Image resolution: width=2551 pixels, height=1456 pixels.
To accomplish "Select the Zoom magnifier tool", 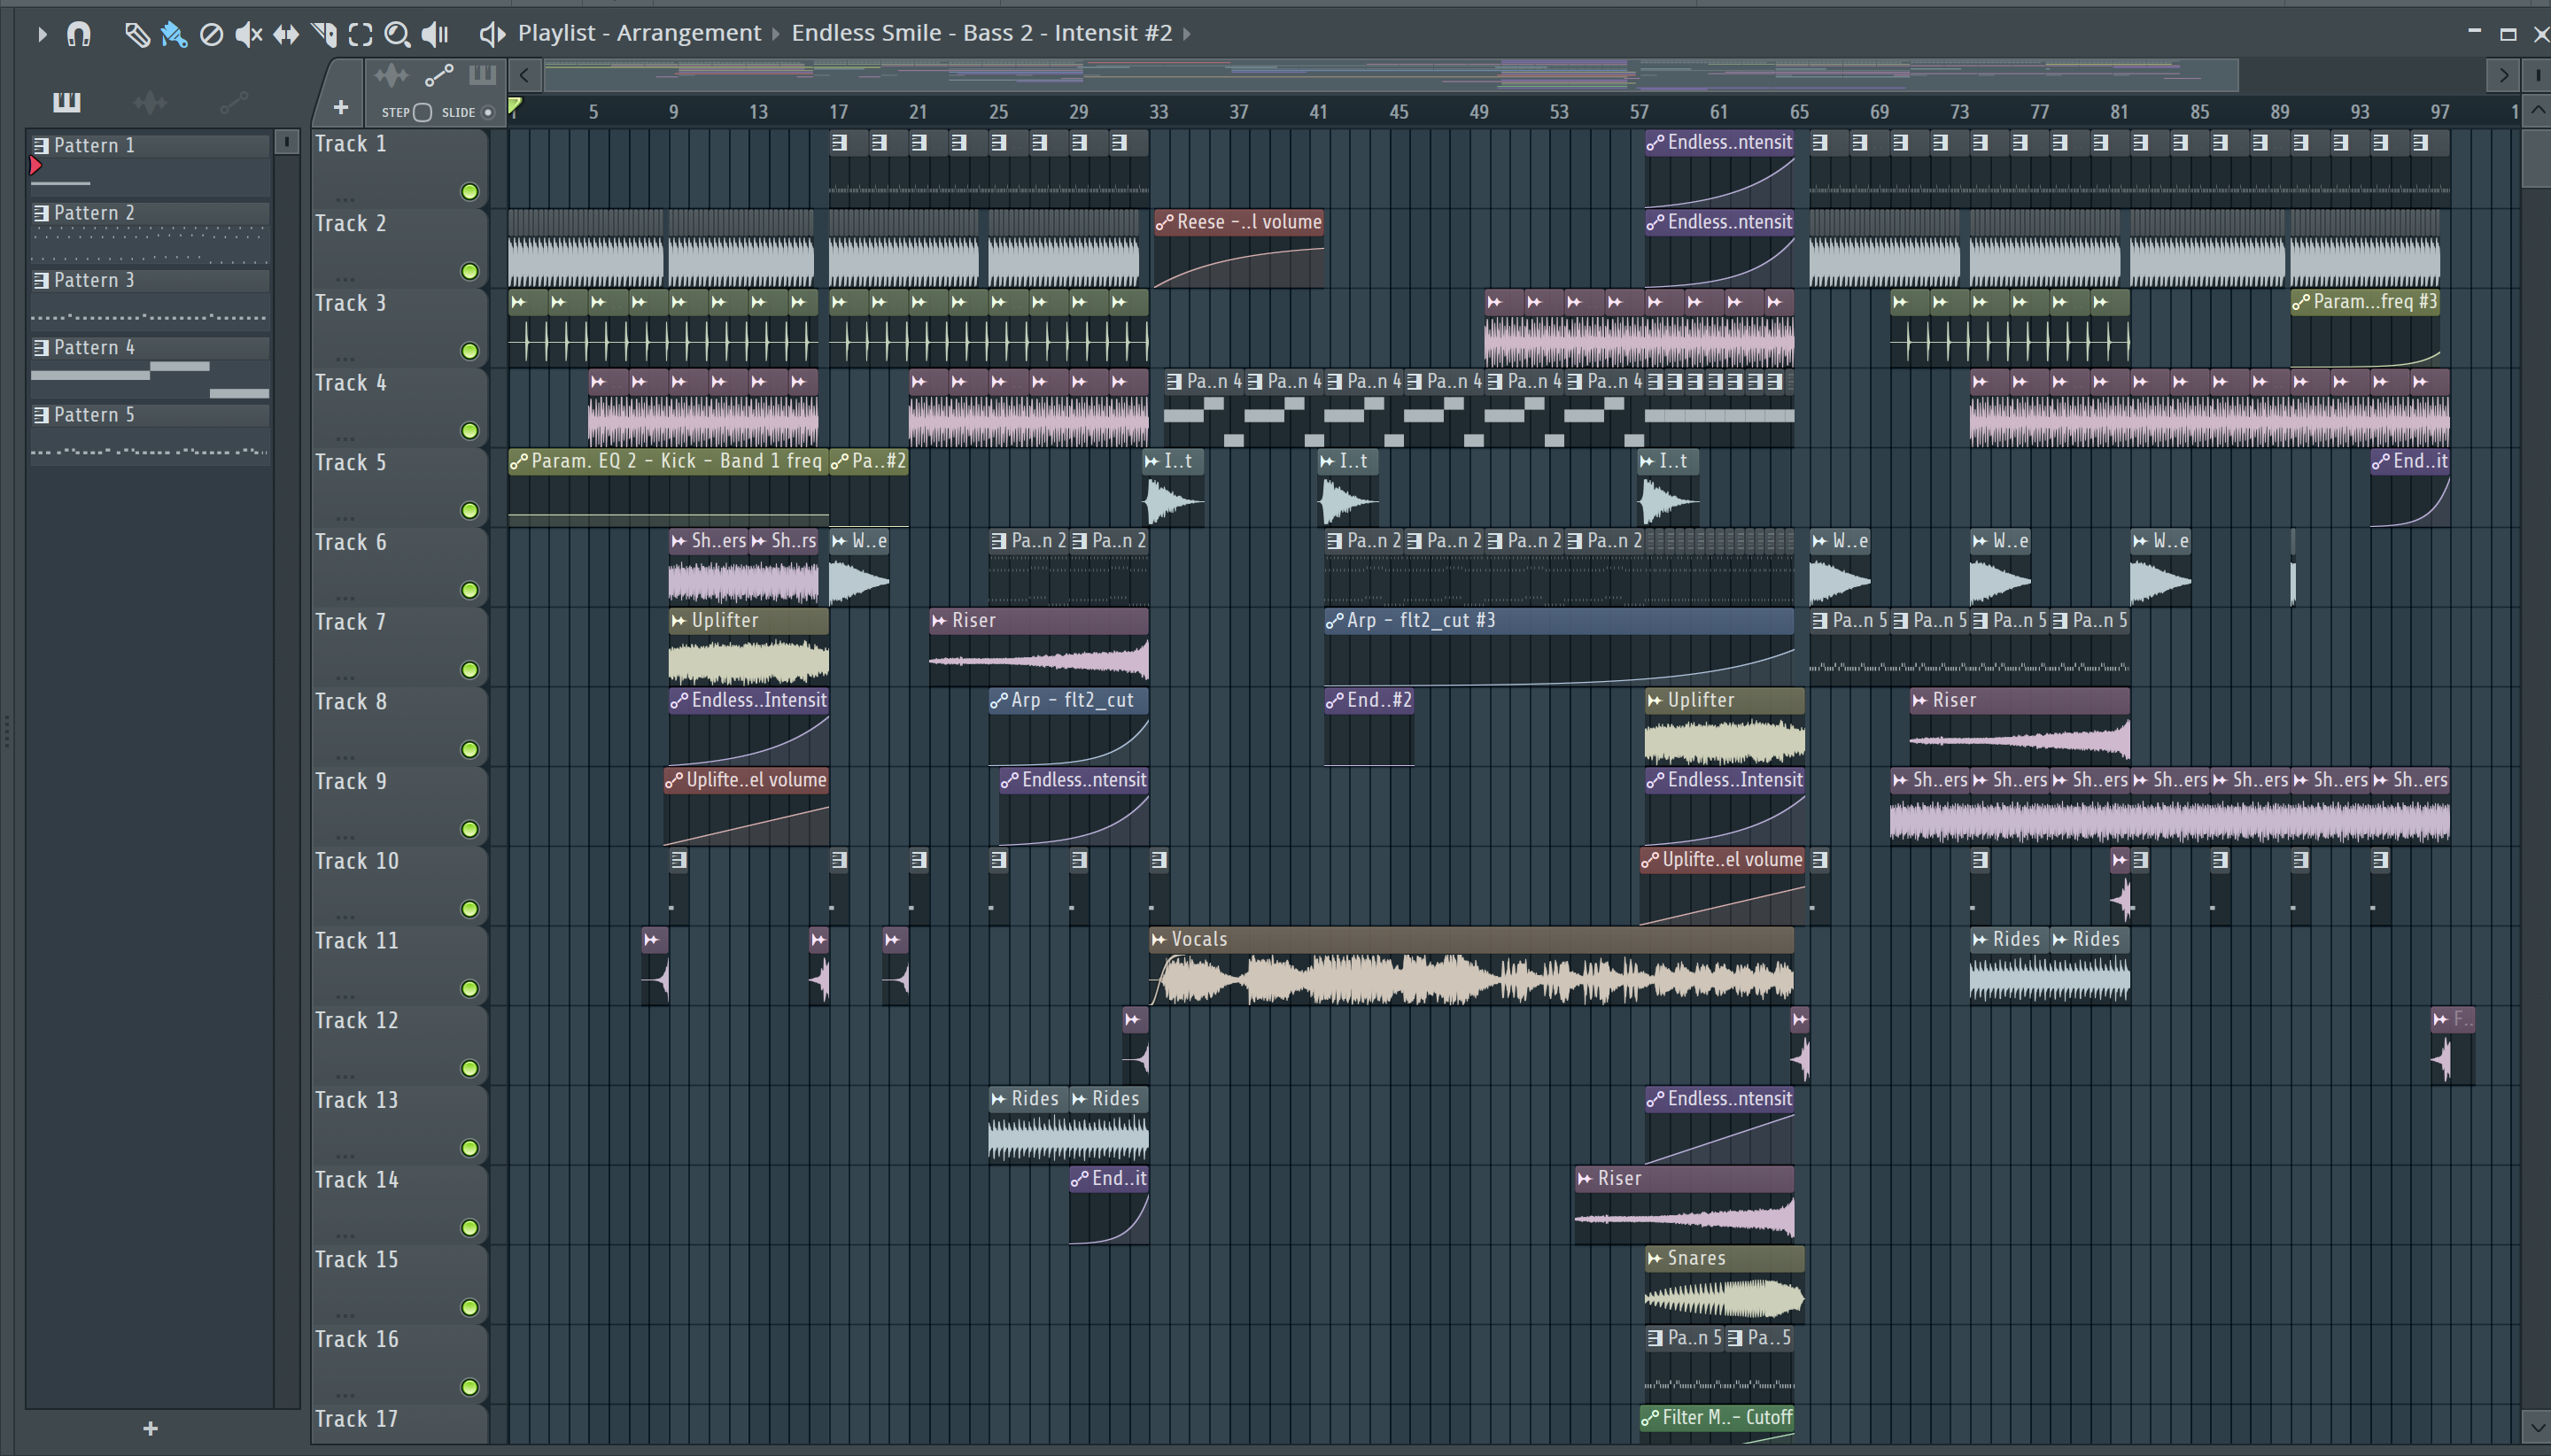I will point(397,34).
